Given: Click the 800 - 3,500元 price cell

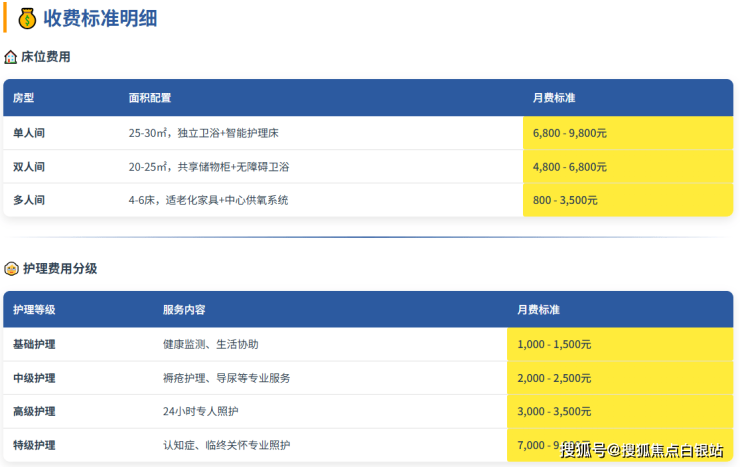Looking at the screenshot, I should (565, 200).
